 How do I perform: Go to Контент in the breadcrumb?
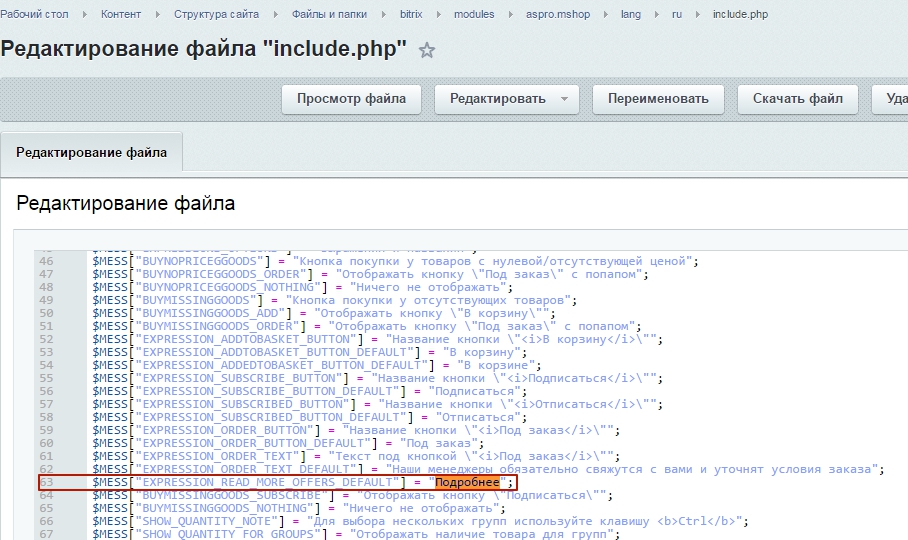121,15
